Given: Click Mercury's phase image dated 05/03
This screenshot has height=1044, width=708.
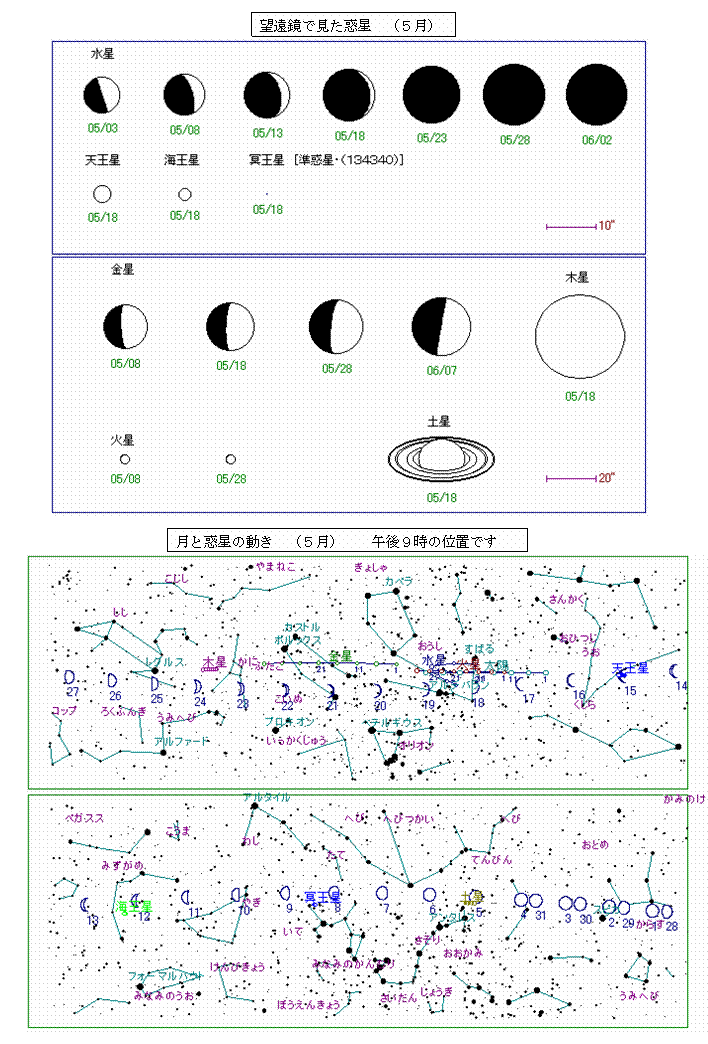Looking at the screenshot, I should [x=102, y=95].
